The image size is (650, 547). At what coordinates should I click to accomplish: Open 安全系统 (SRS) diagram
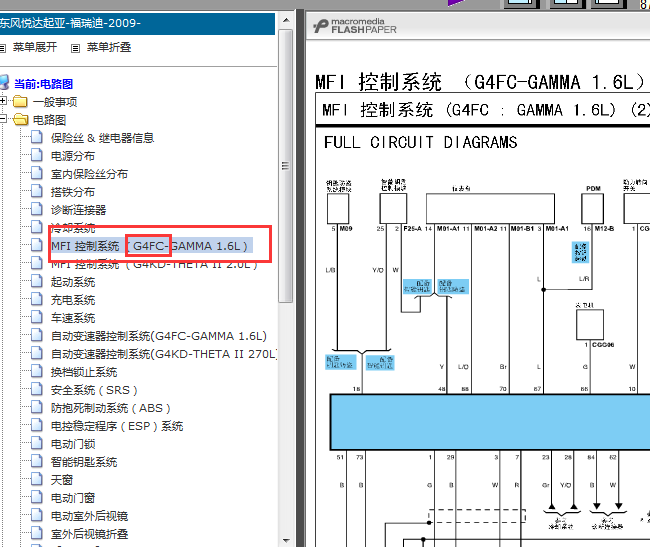(x=94, y=390)
